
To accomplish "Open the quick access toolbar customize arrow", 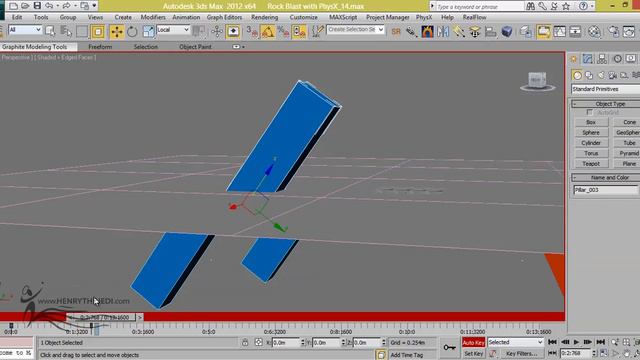I will [x=94, y=6].
